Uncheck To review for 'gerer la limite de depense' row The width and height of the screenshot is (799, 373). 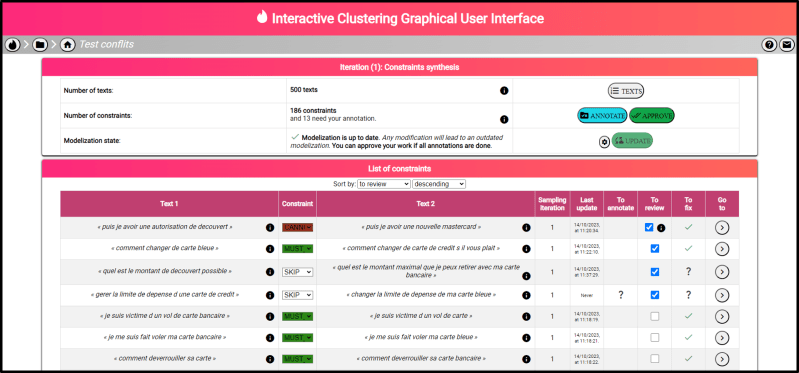[655, 295]
